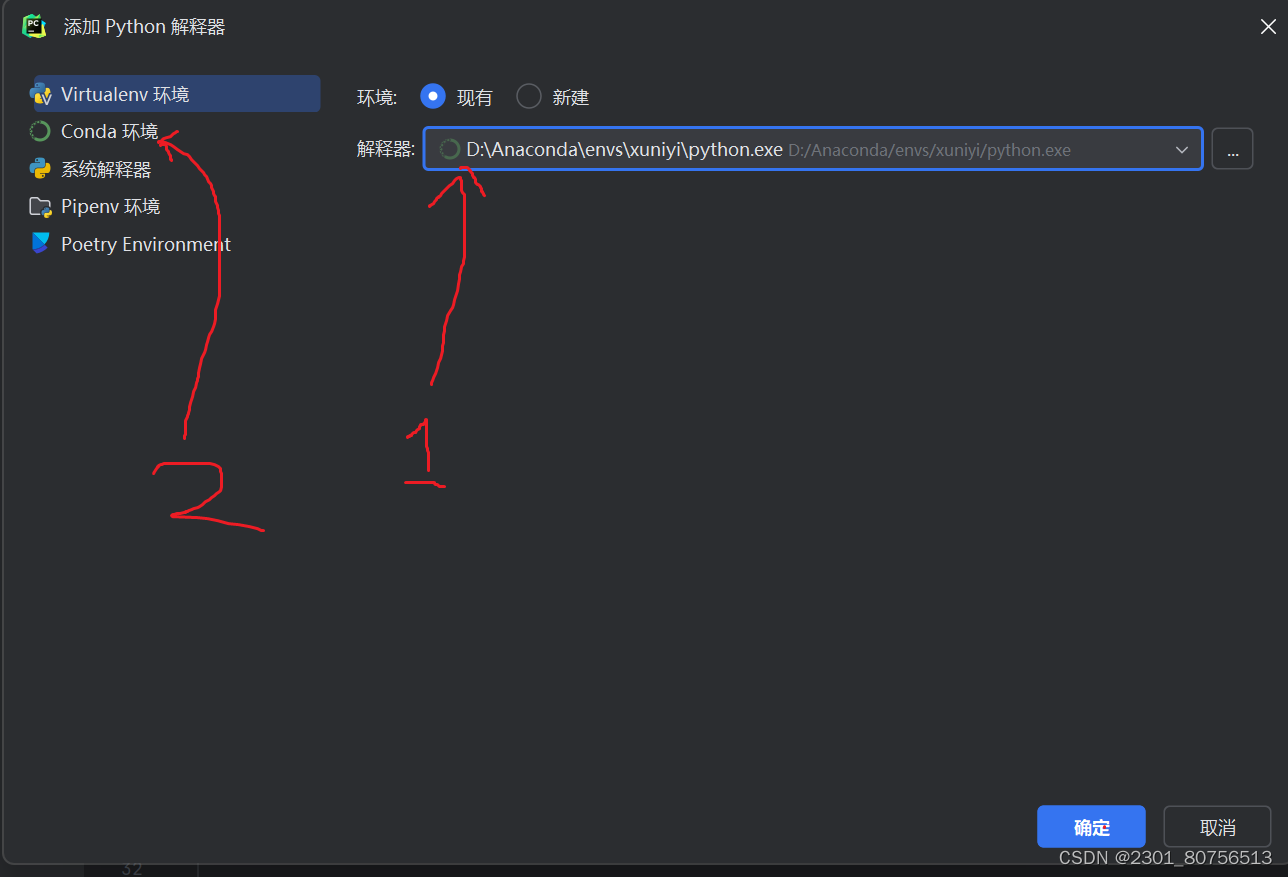Click the Poetry Environment icon

[x=40, y=244]
